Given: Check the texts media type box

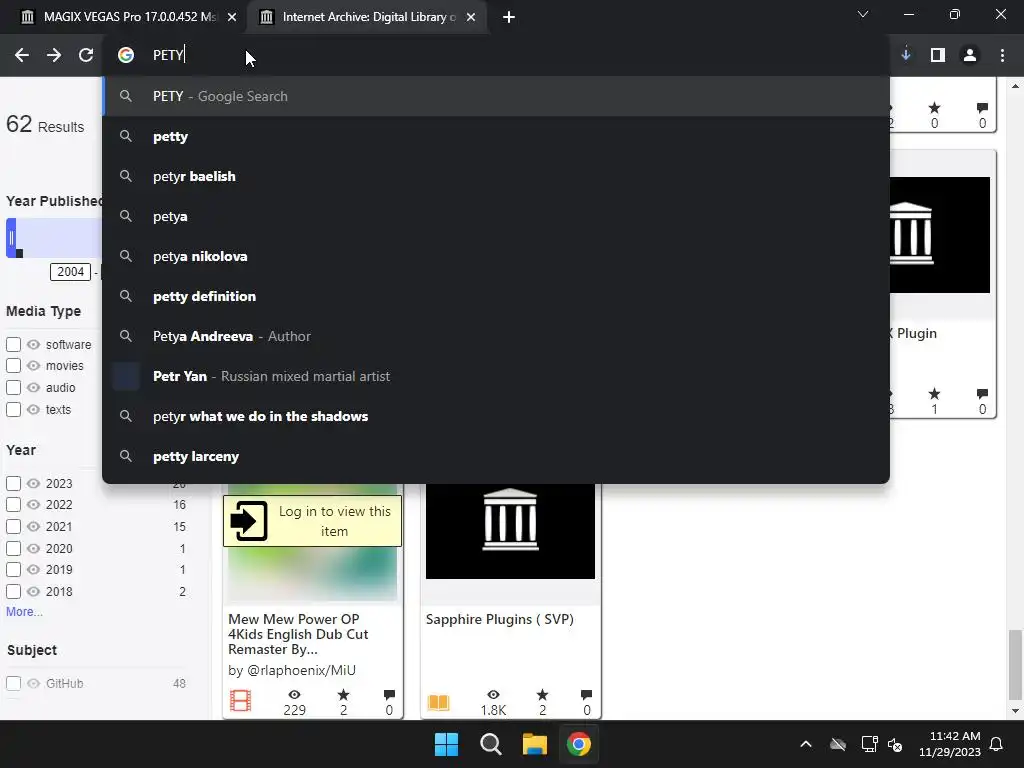Looking at the screenshot, I should pos(13,409).
